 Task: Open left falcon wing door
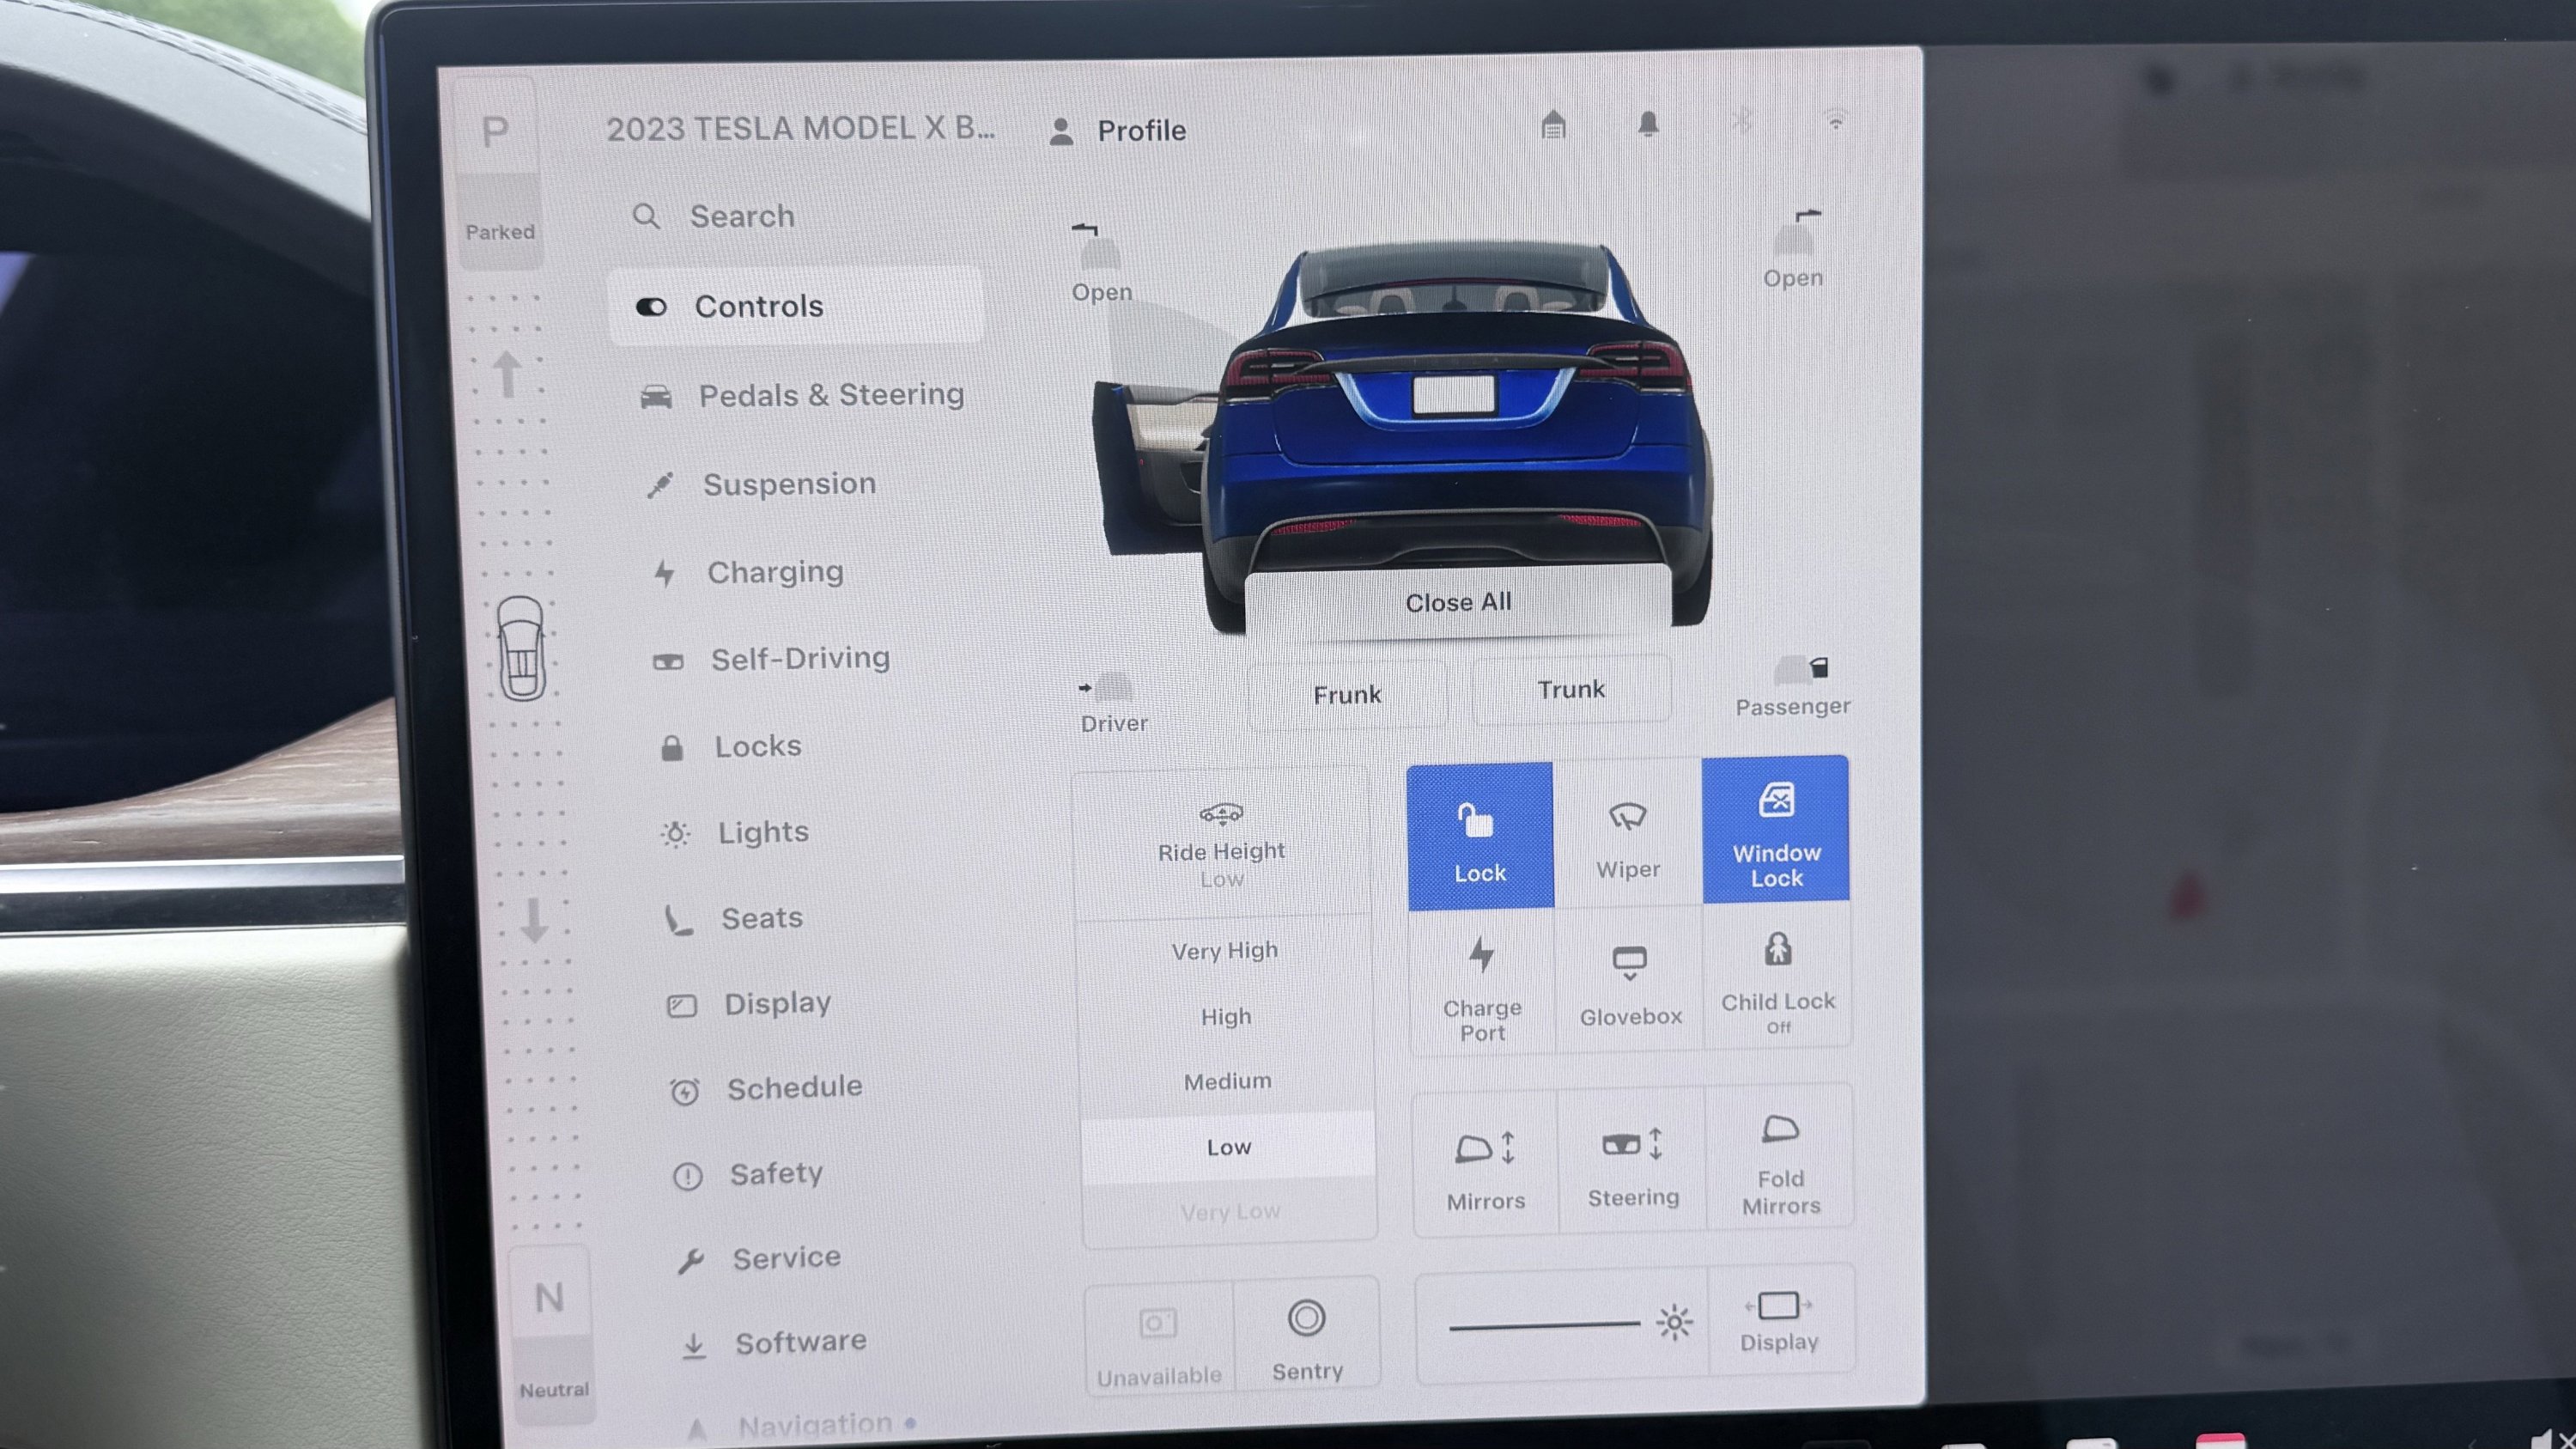[x=1101, y=264]
